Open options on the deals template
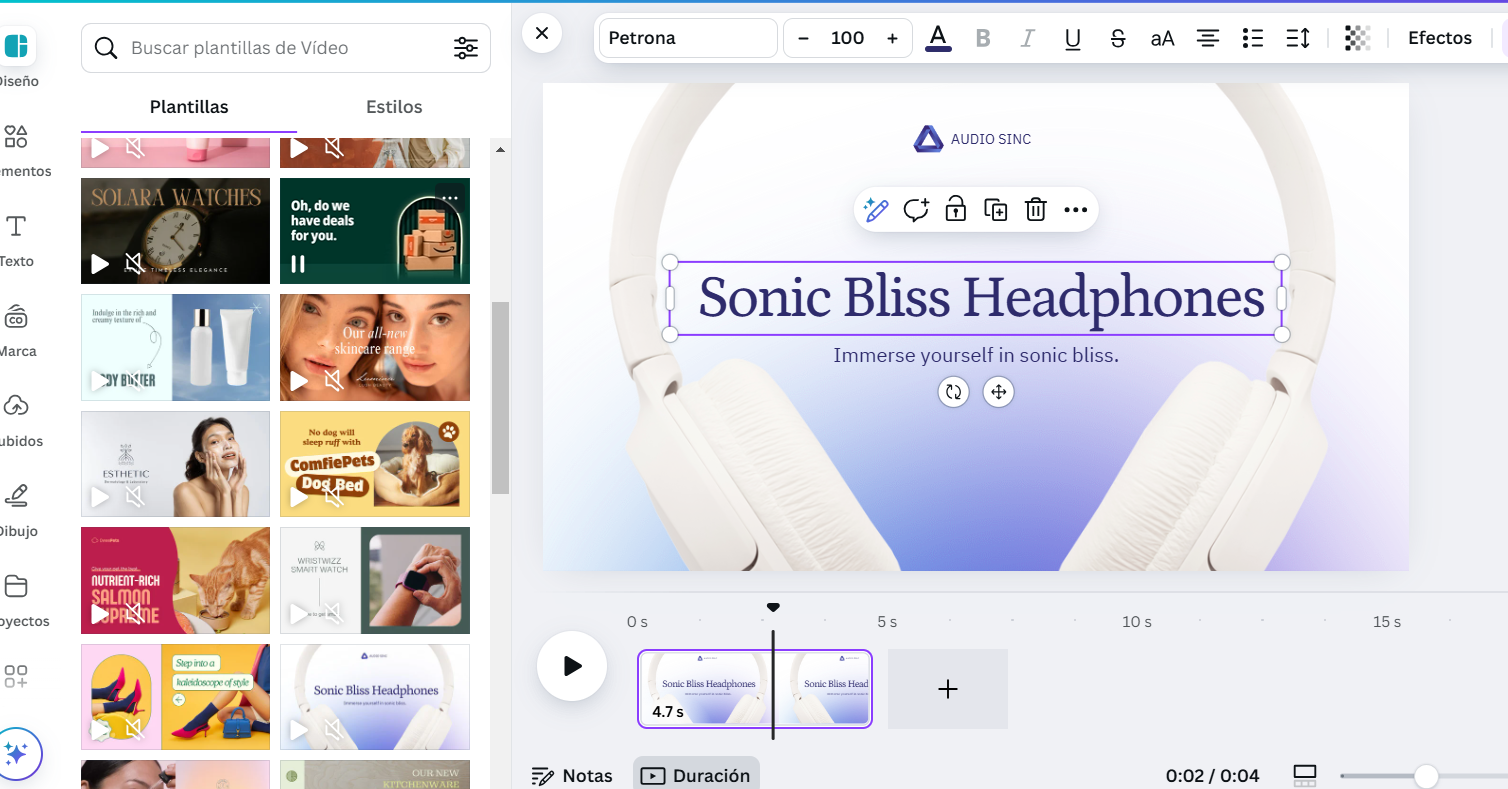 point(451,197)
